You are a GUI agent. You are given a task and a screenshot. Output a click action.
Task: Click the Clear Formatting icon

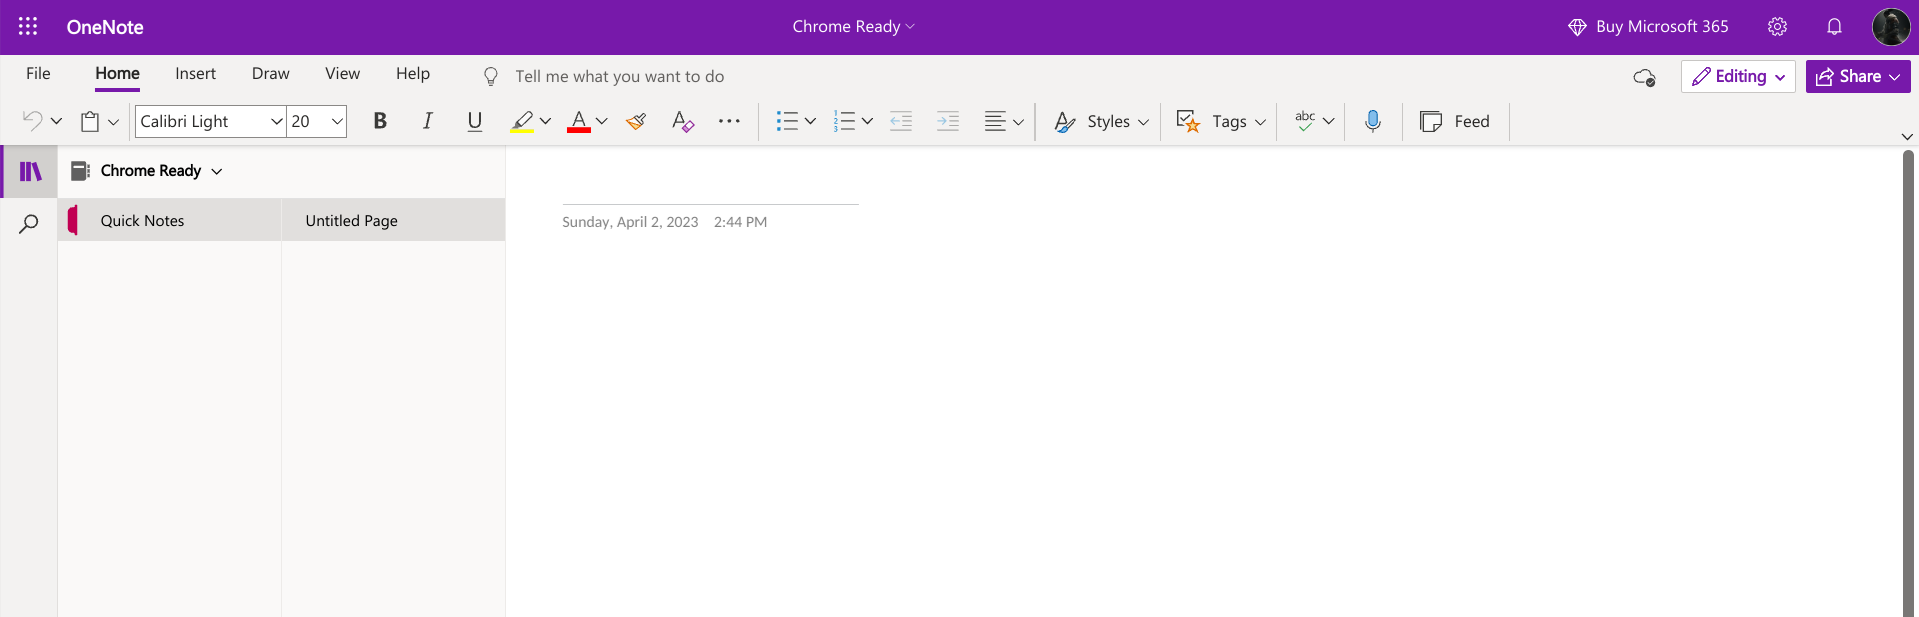pos(683,121)
